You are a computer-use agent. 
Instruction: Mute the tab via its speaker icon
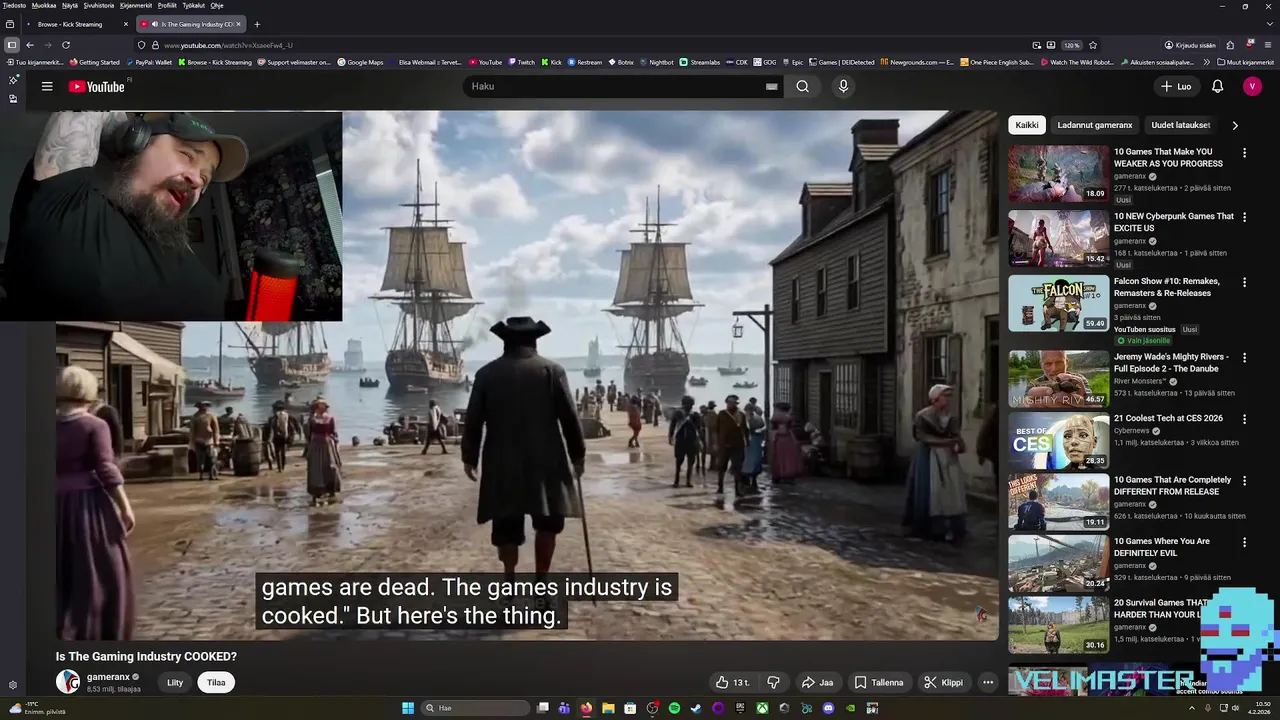[154, 24]
